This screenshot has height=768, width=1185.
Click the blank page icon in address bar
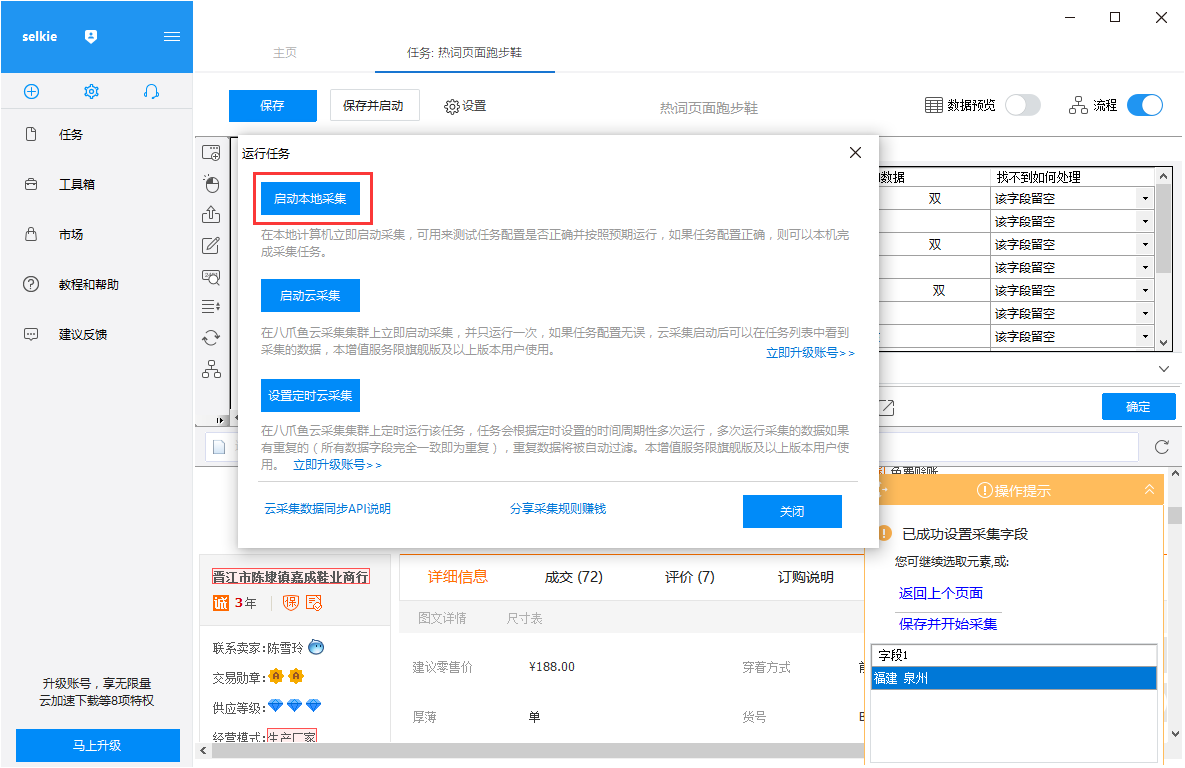pyautogui.click(x=219, y=447)
